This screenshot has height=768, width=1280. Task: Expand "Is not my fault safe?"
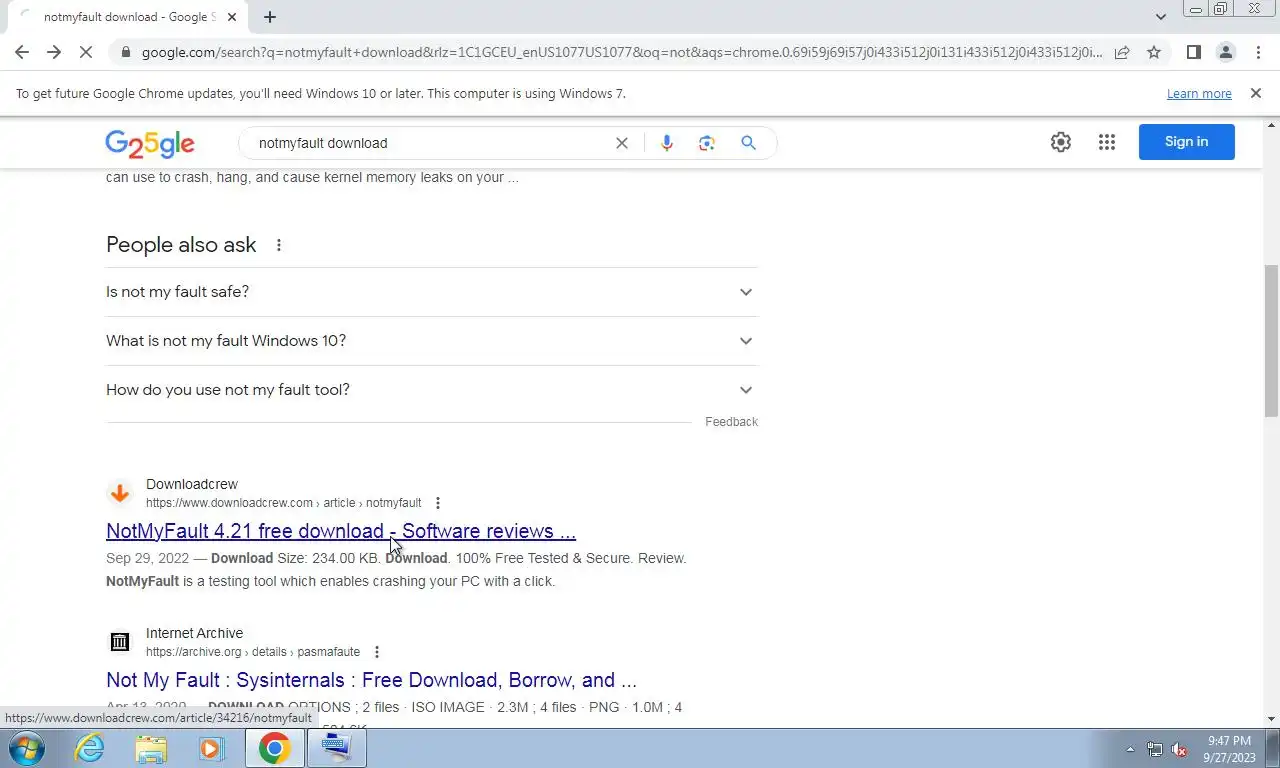[x=432, y=292]
